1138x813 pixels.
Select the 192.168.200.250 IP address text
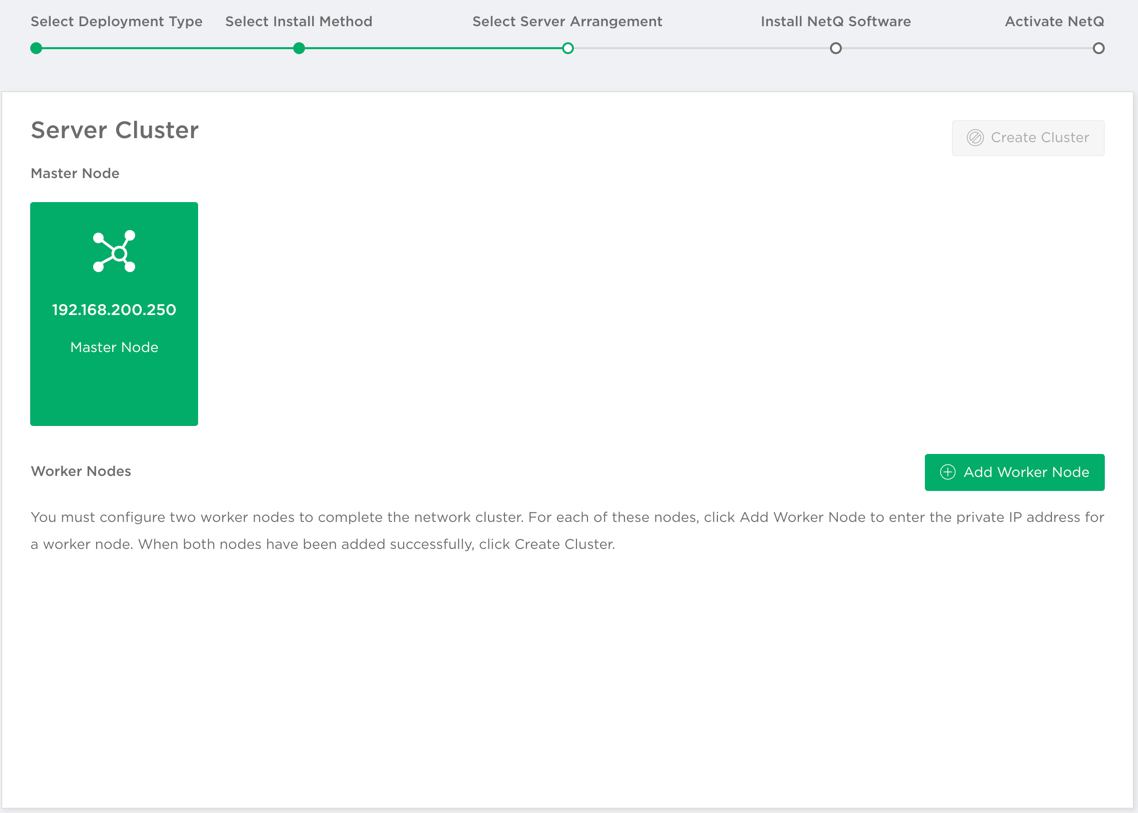(114, 310)
